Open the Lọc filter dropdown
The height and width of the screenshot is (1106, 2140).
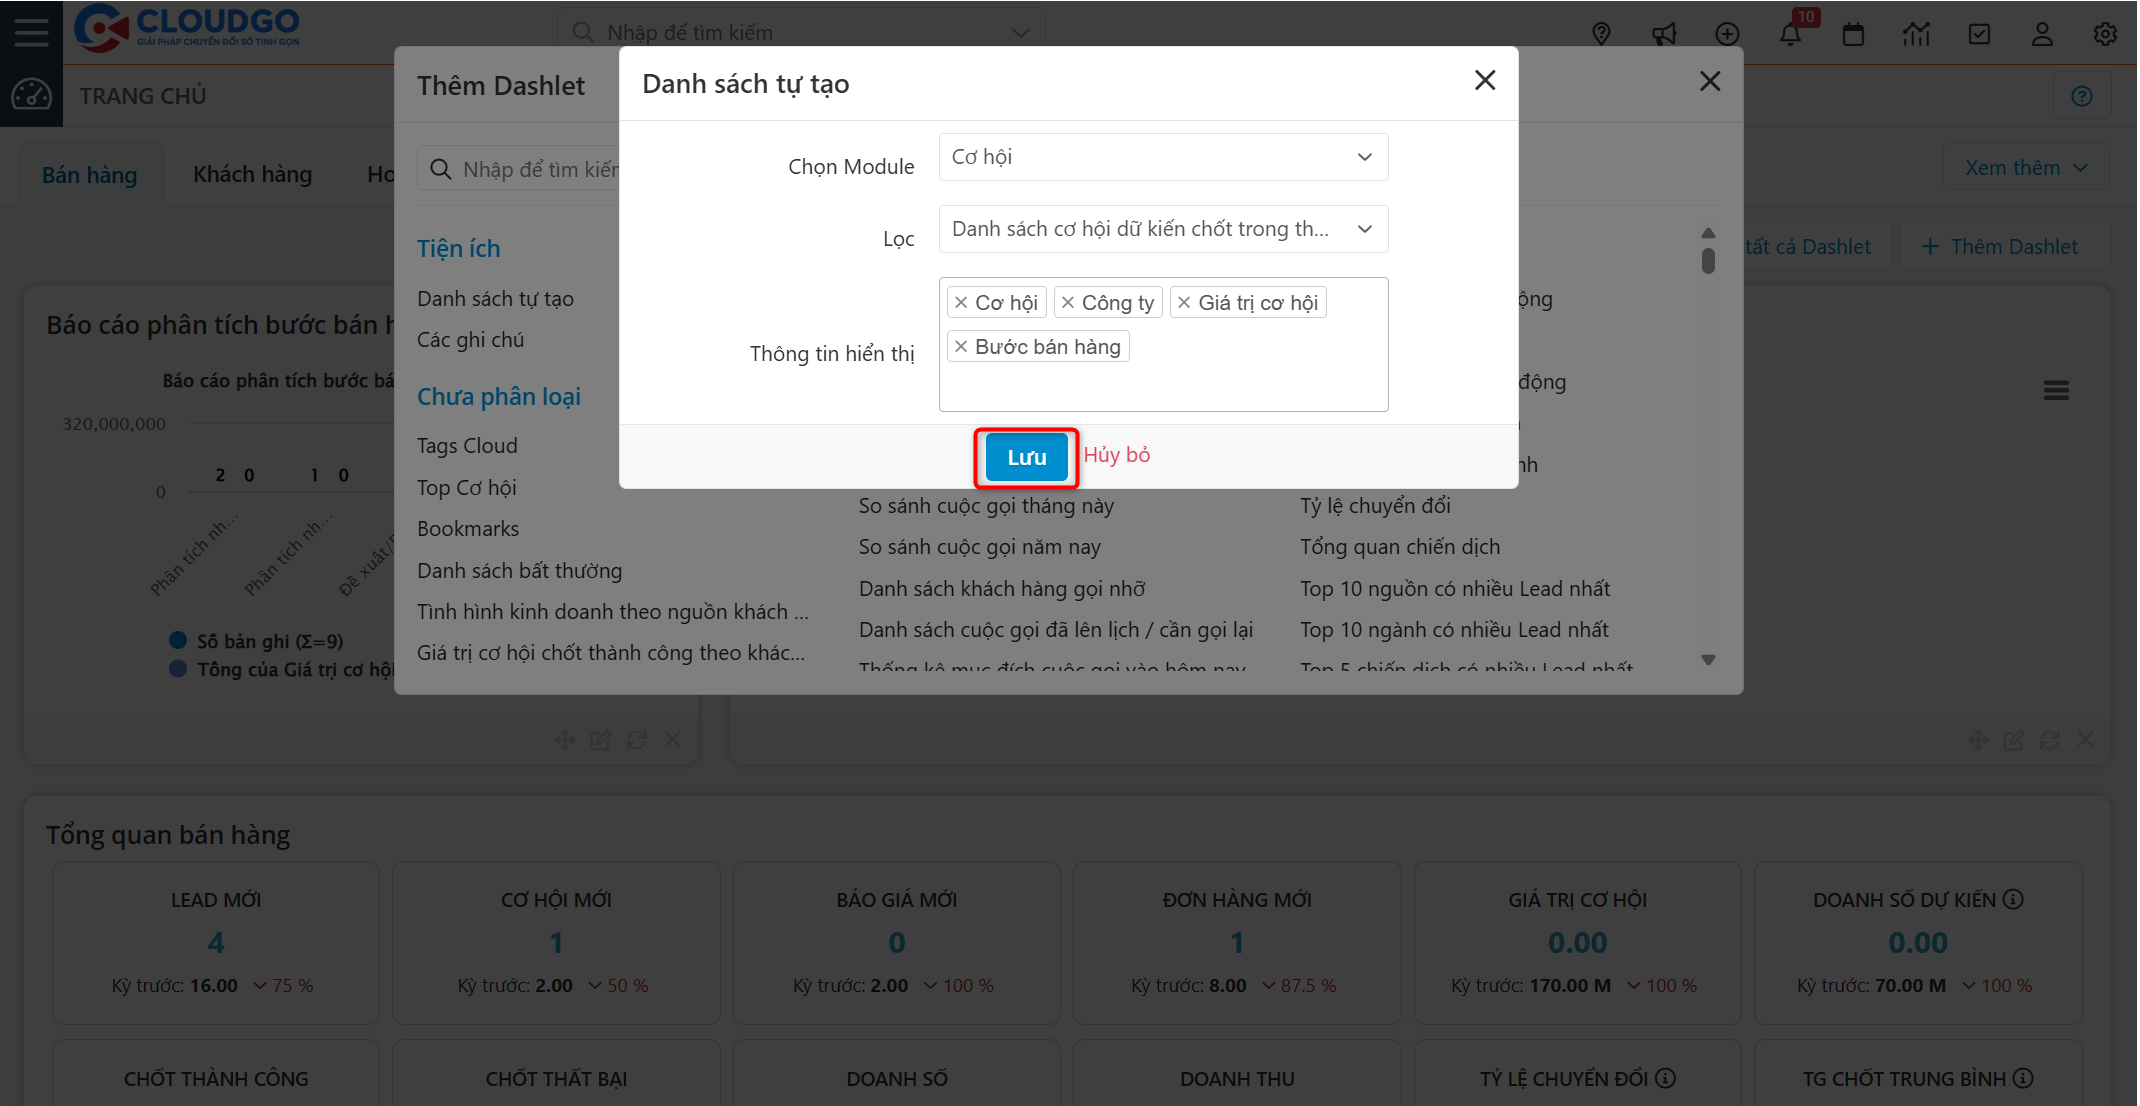[1162, 229]
